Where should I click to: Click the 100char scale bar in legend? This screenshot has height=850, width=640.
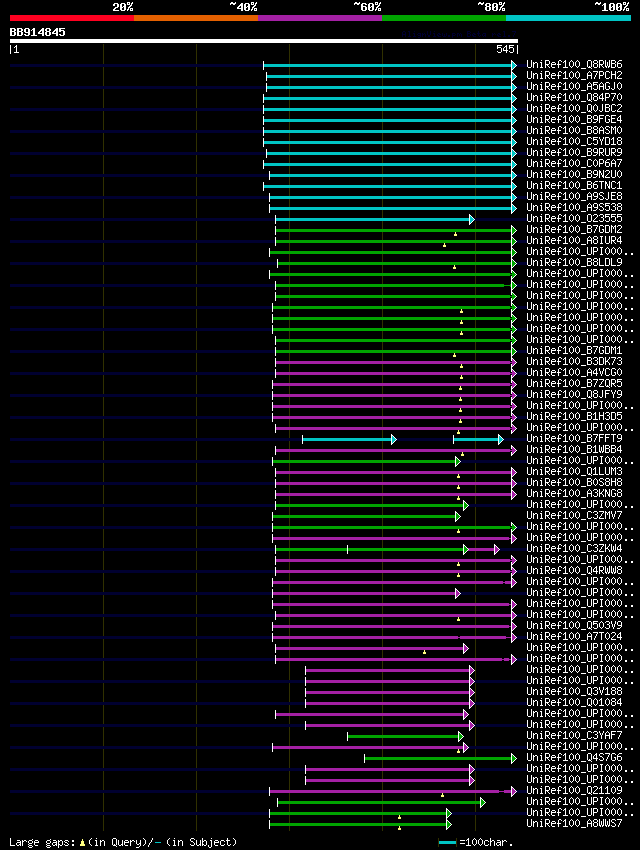click(x=447, y=842)
